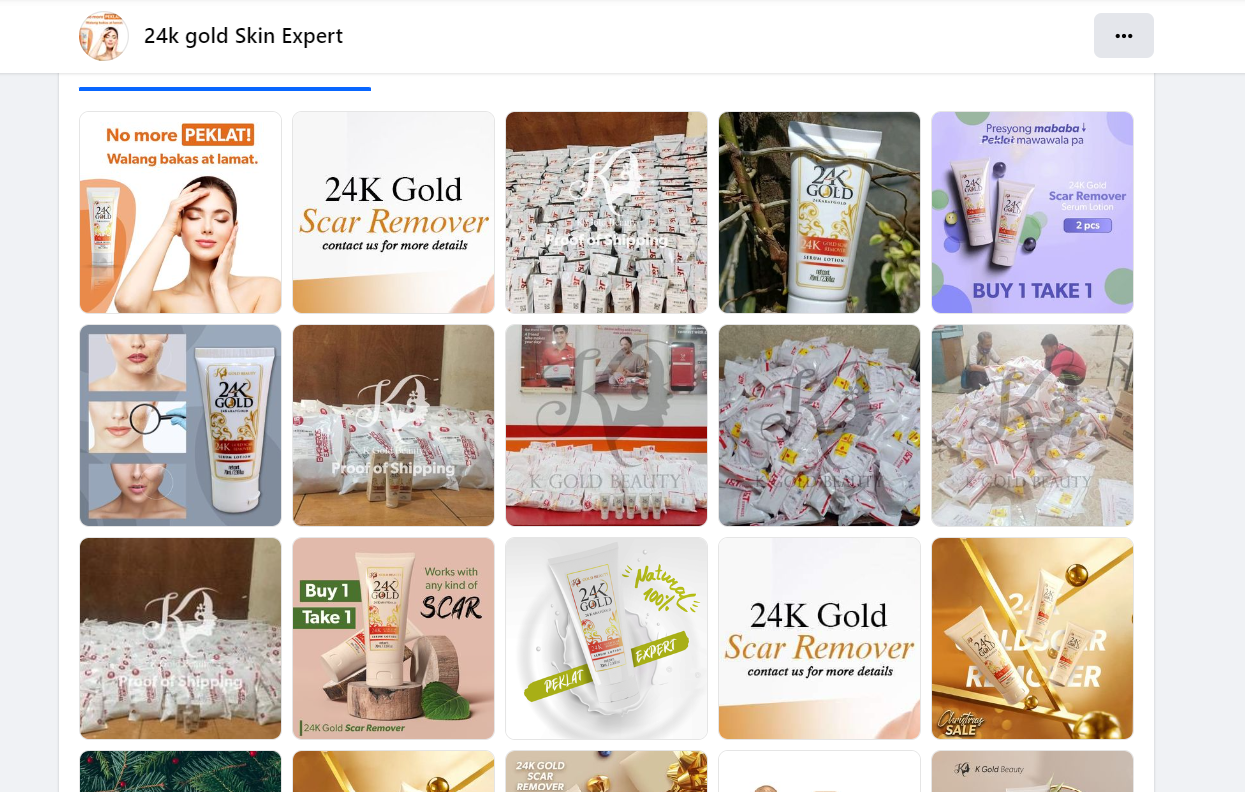Click the 24k gold Skin Expert profile picture
Screen dimensions: 1245x792
pyautogui.click(x=104, y=36)
